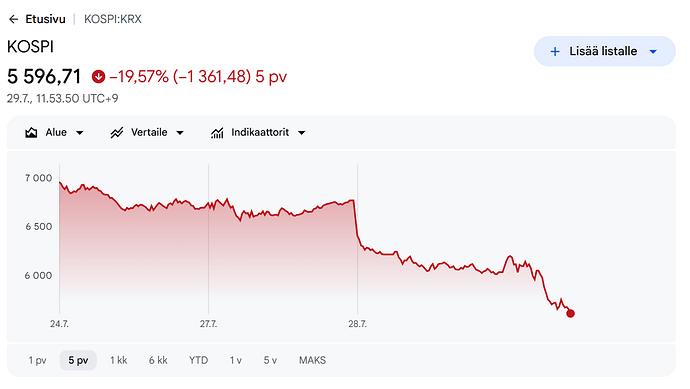
Task: Expand the Alue chart type dropdown arrow
Action: click(80, 133)
